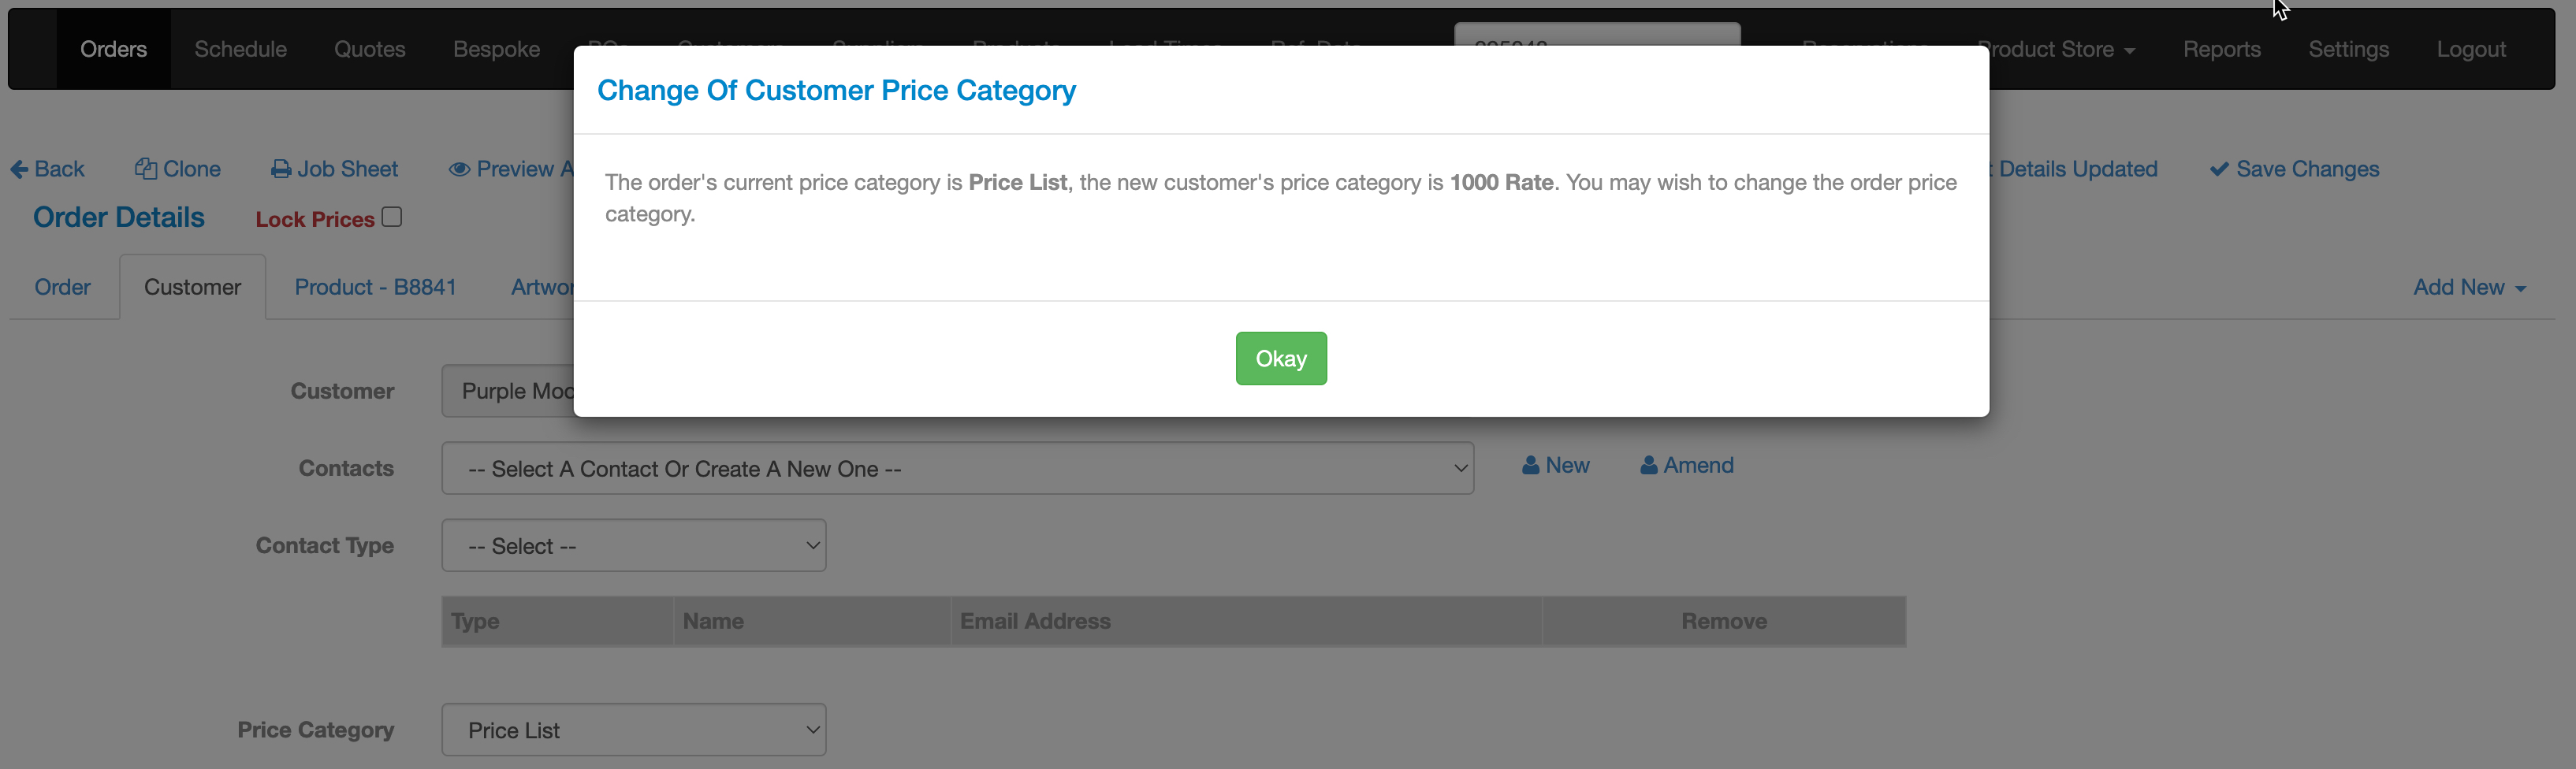Viewport: 2576px width, 769px height.
Task: Click the Back arrow icon
Action: [x=19, y=169]
